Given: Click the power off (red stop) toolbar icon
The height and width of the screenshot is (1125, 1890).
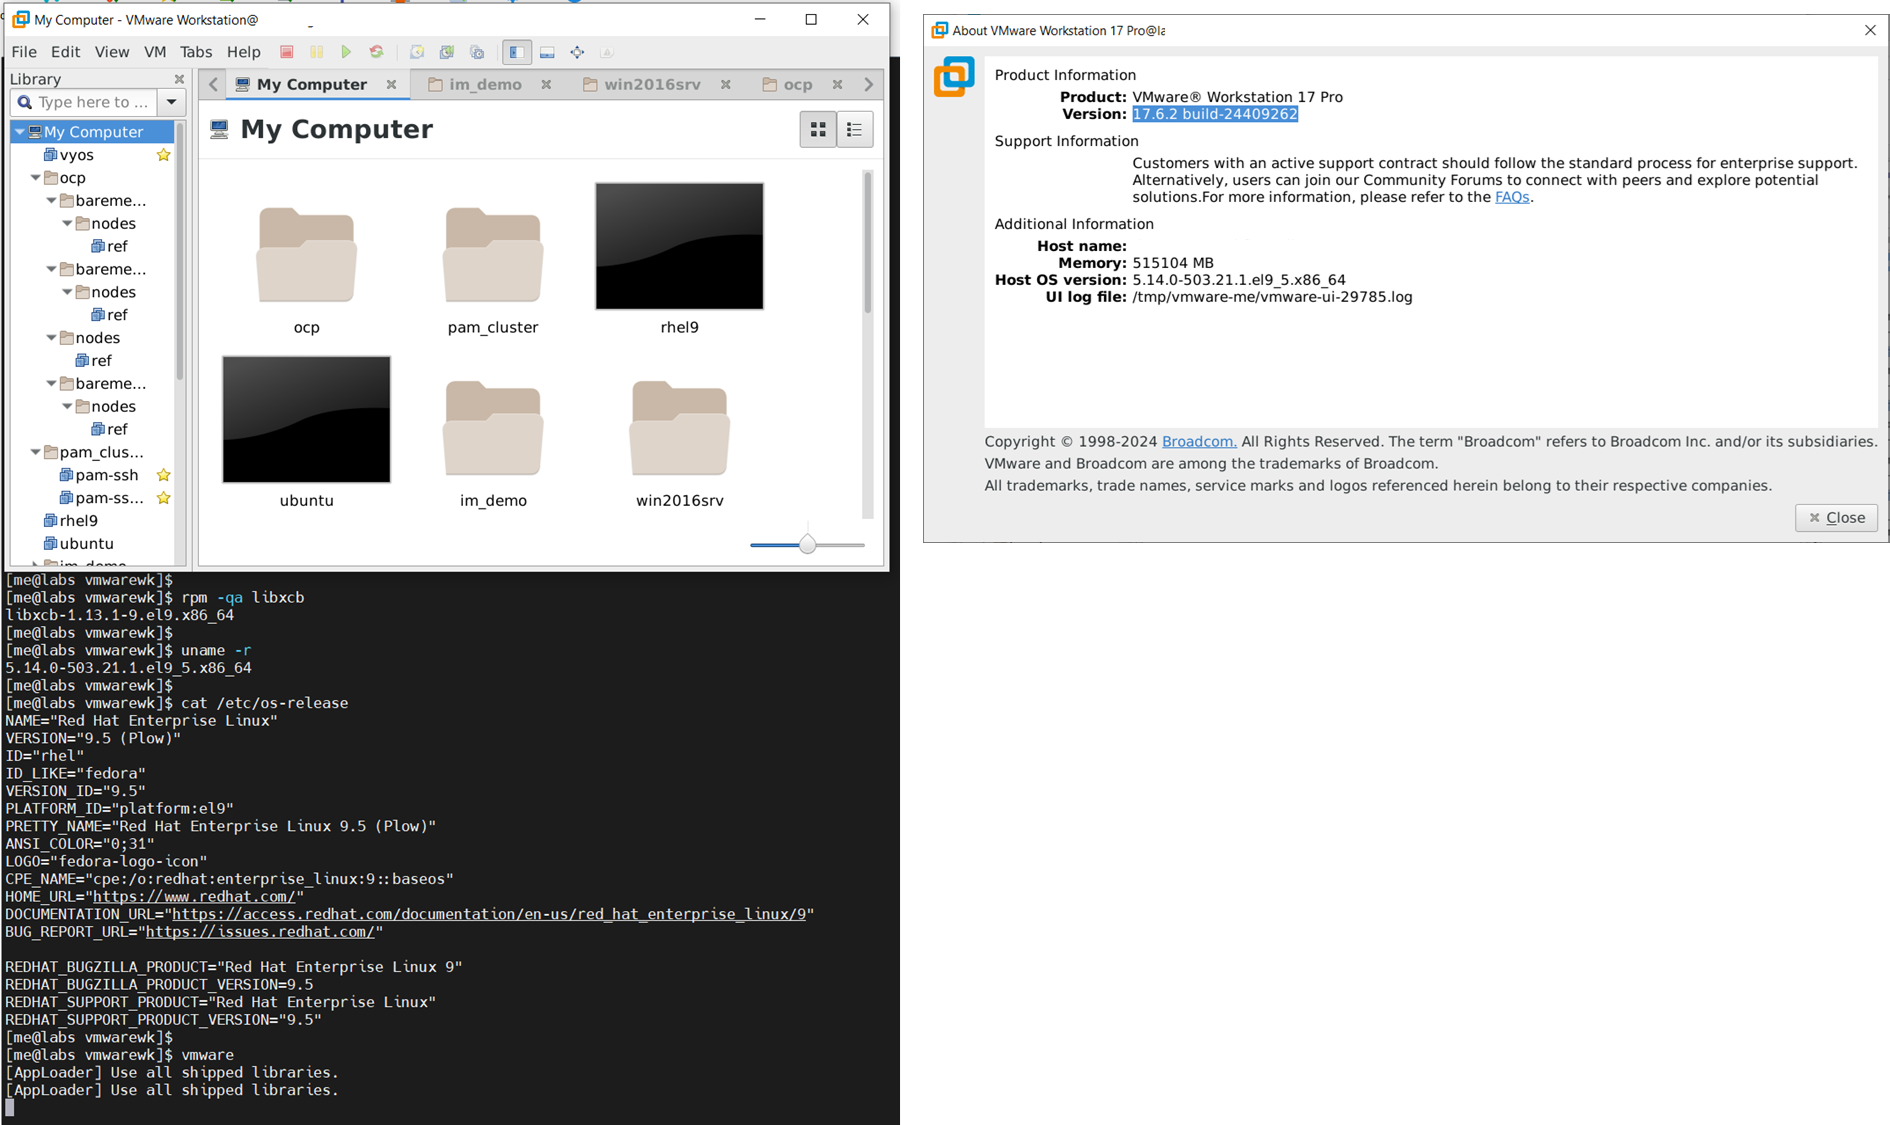Looking at the screenshot, I should [x=287, y=52].
